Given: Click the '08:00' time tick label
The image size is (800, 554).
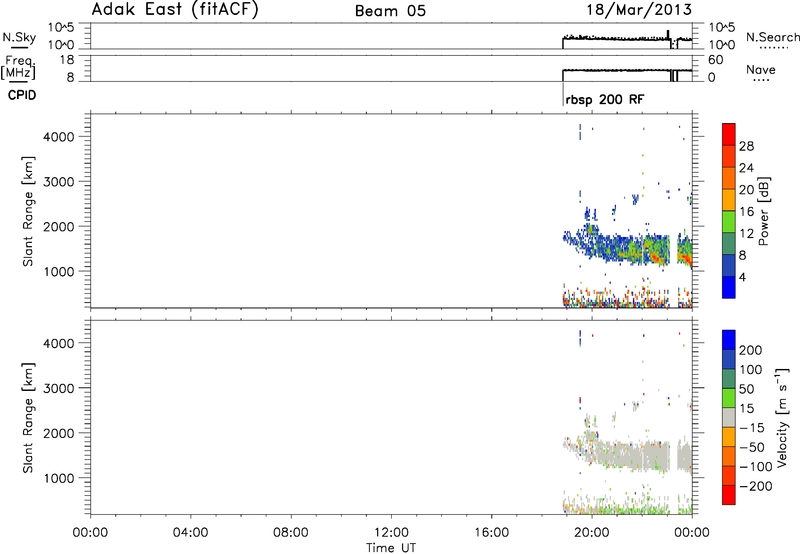Looking at the screenshot, I should click(x=291, y=533).
